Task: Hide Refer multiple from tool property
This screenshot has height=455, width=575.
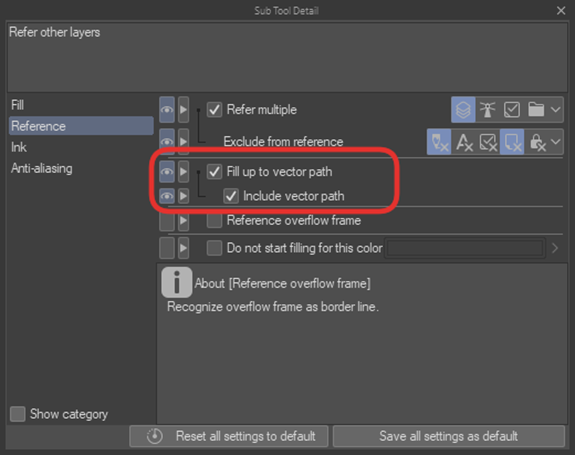Action: 167,110
